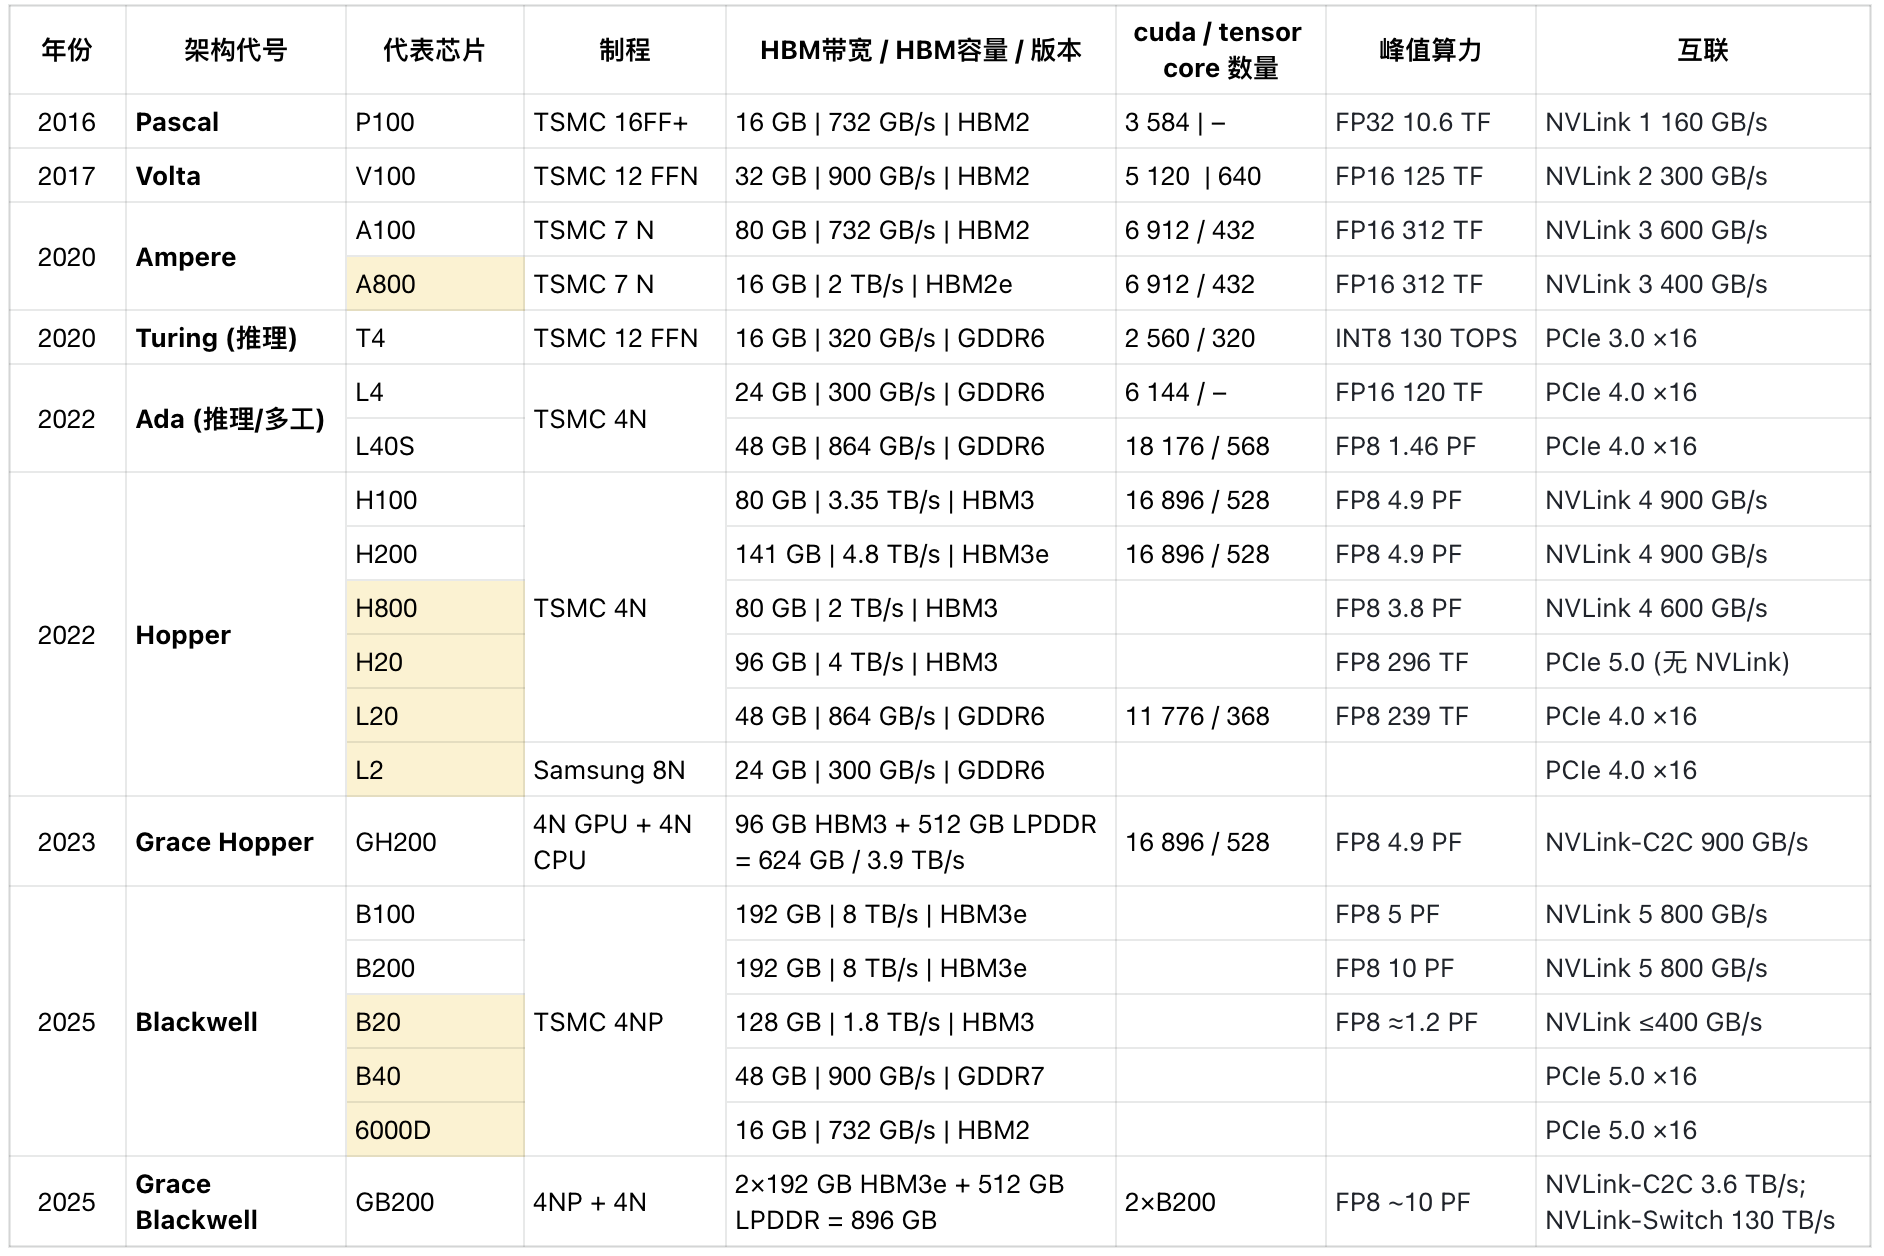Click the Turing (推理) cell
Image resolution: width=1884 pixels, height=1256 pixels.
point(236,338)
